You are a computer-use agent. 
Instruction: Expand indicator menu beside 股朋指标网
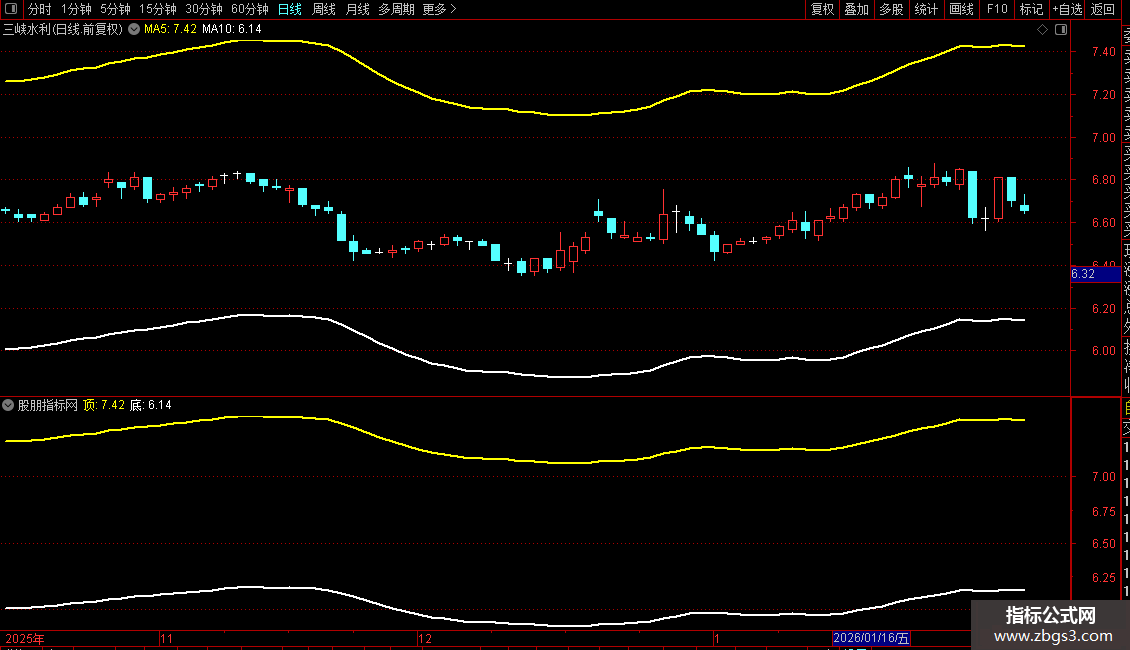[x=8, y=405]
